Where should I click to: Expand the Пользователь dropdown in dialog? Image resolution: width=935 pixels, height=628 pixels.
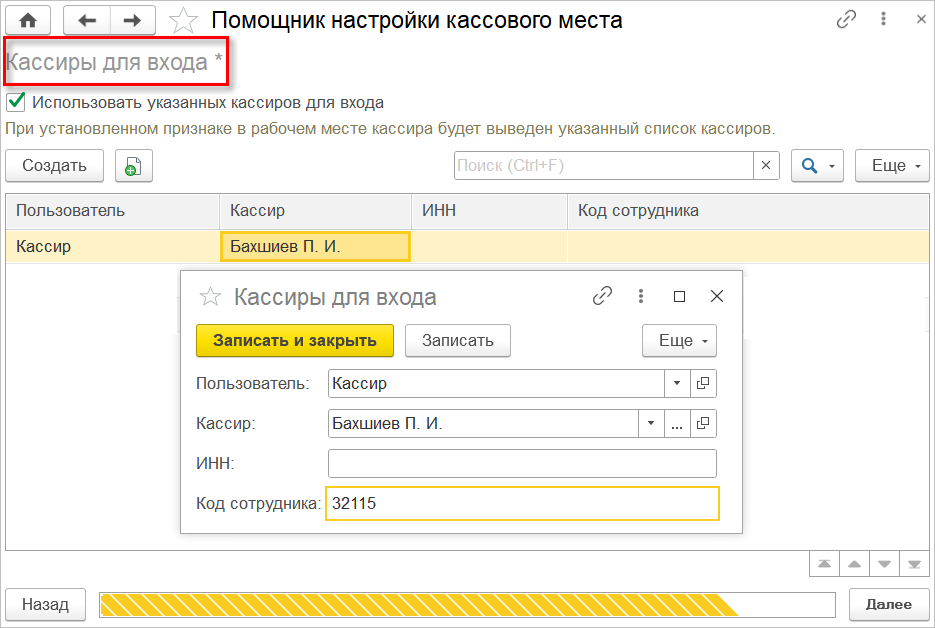coord(677,384)
